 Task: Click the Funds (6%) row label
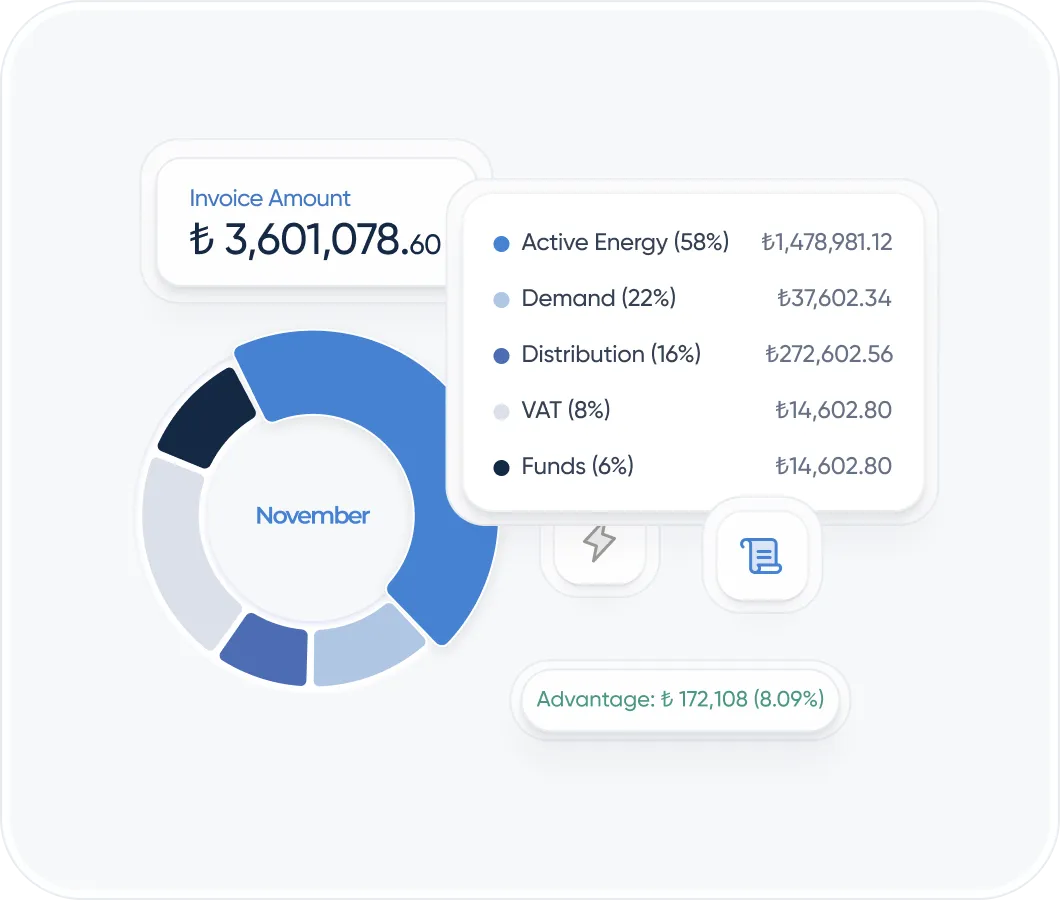pos(577,467)
